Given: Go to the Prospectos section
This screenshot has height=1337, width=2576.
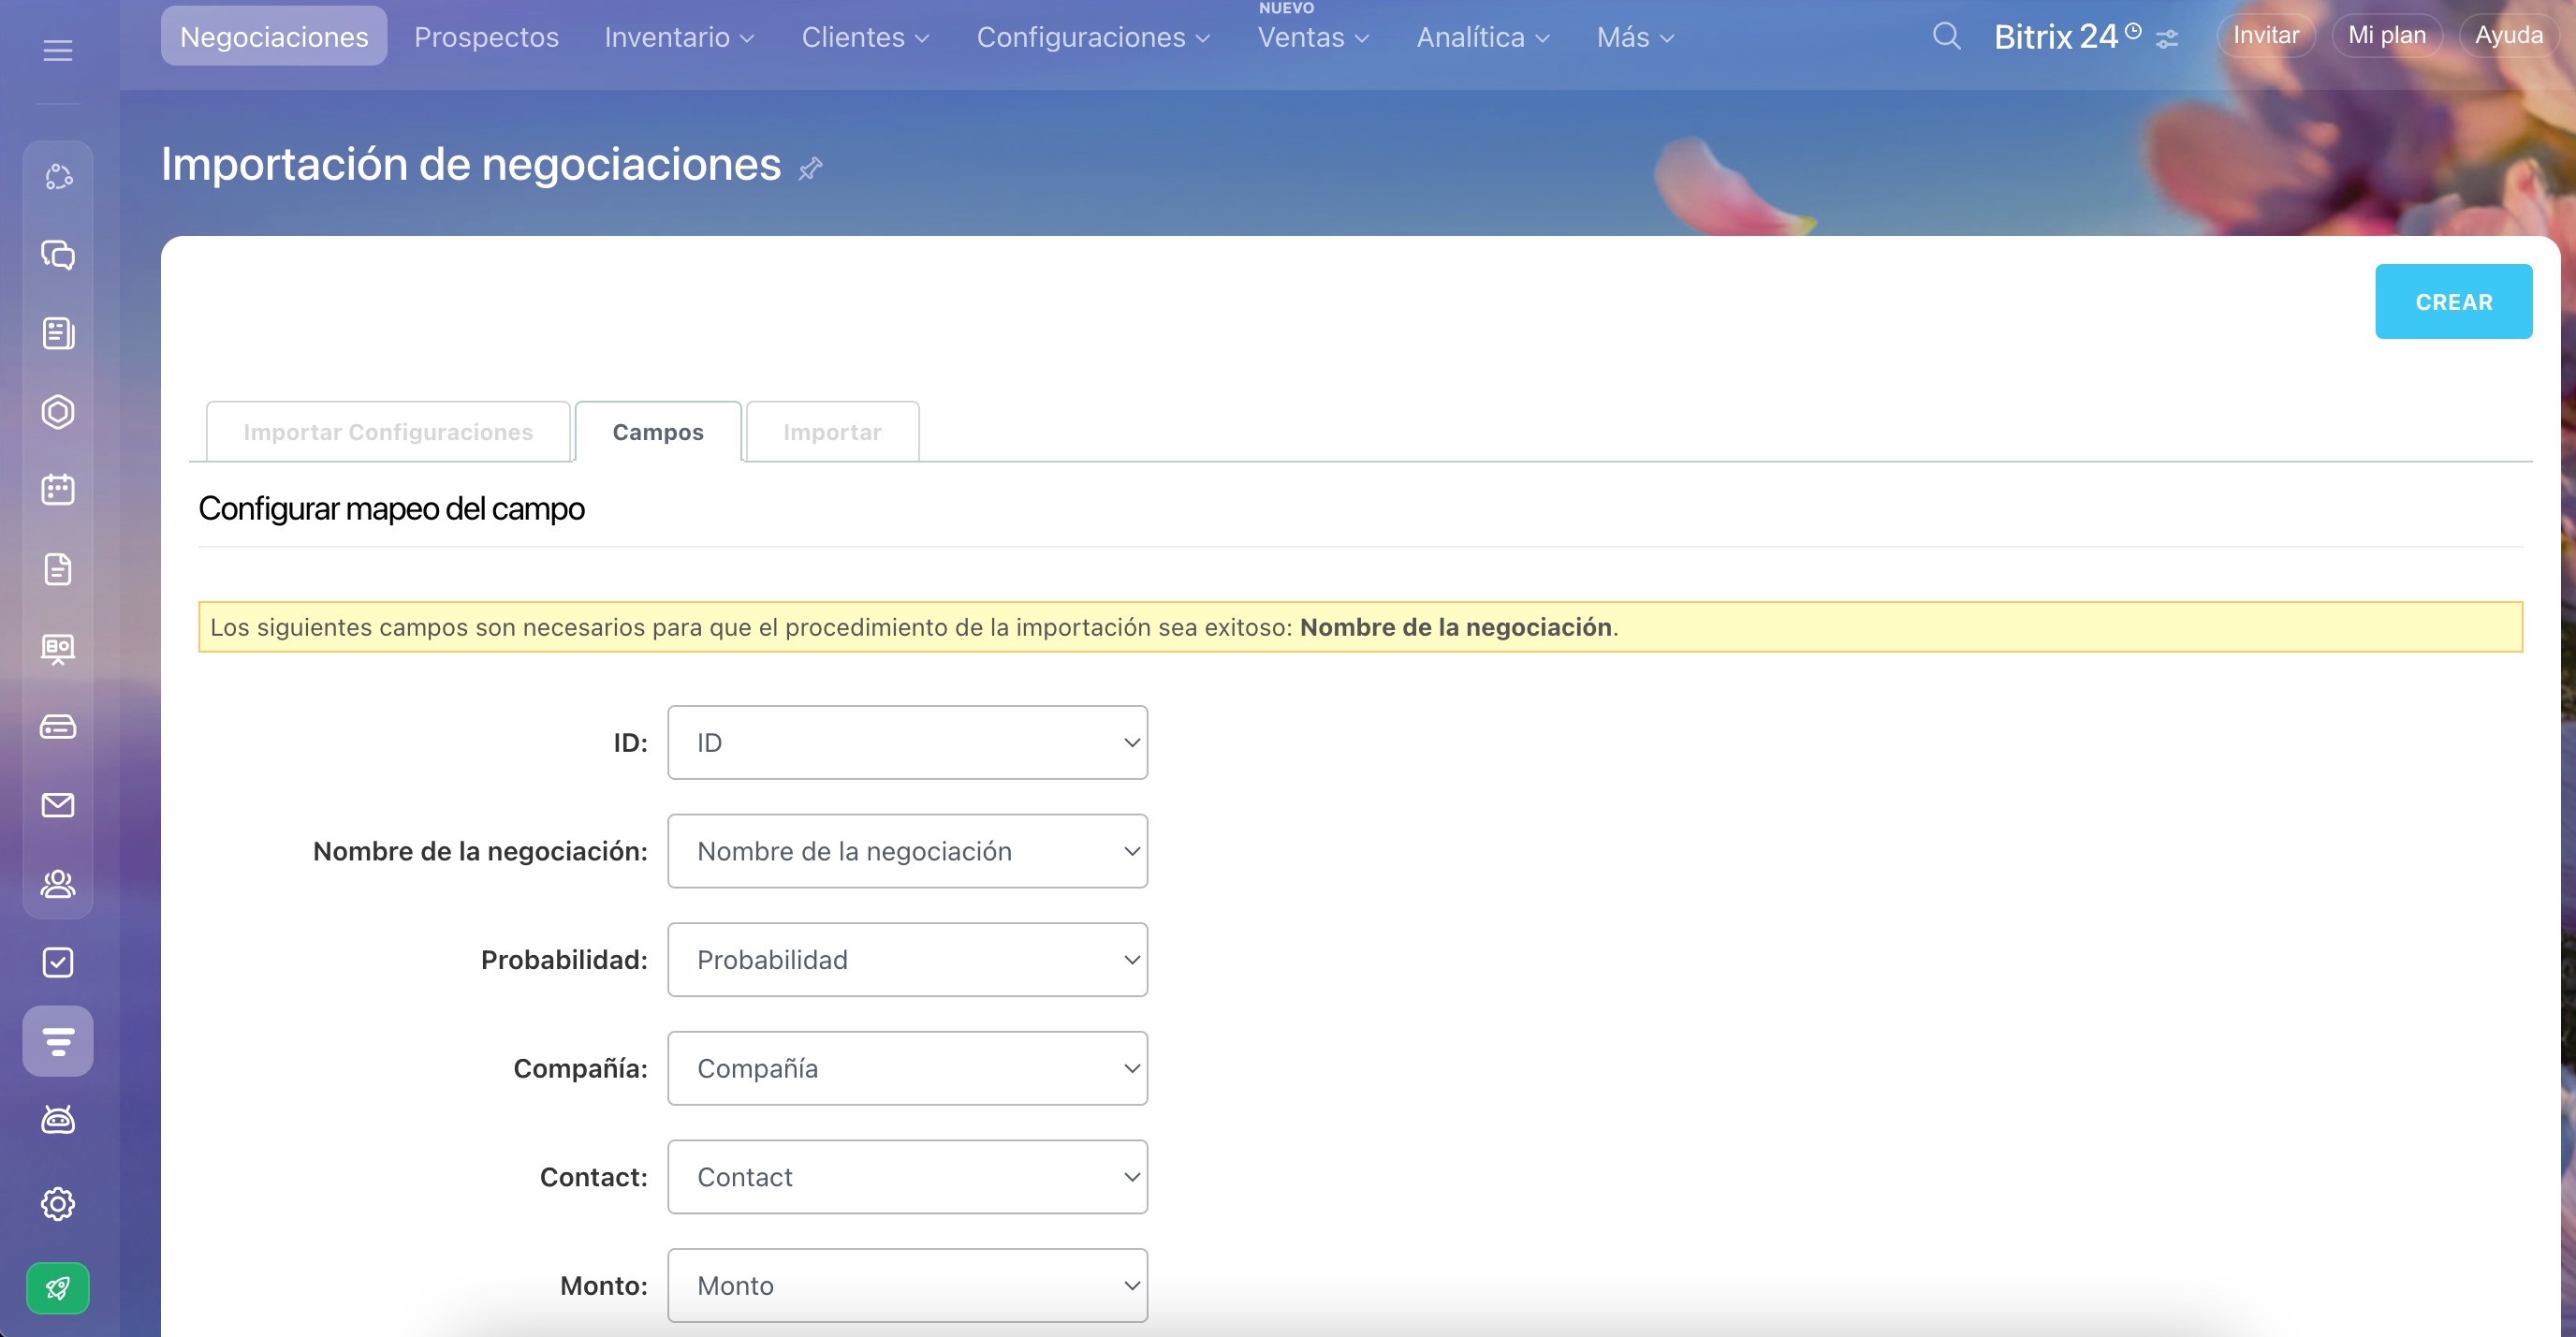Looking at the screenshot, I should [x=486, y=37].
